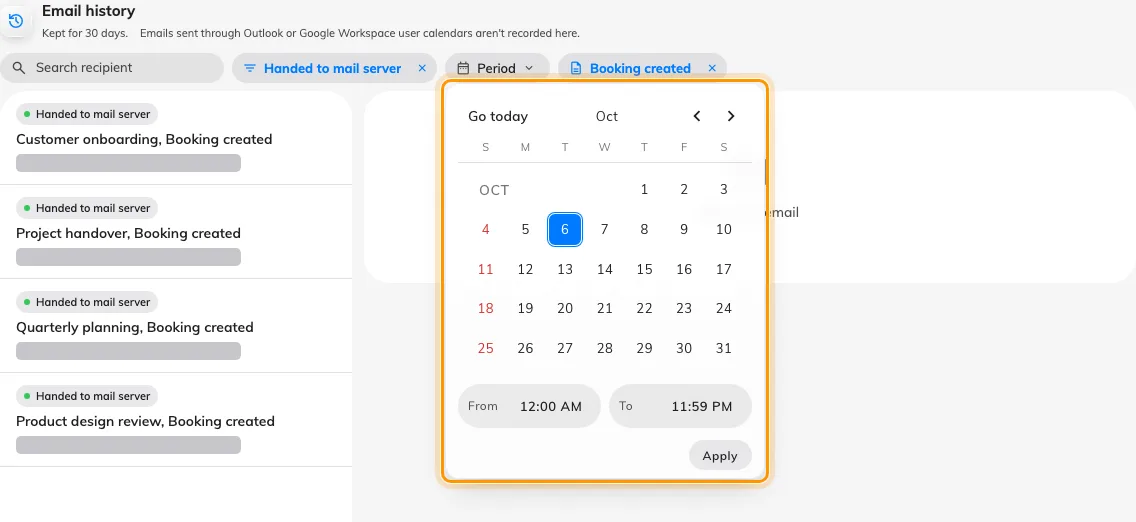This screenshot has width=1136, height=522.
Task: Select October 15 in calendar
Action: [x=644, y=269]
